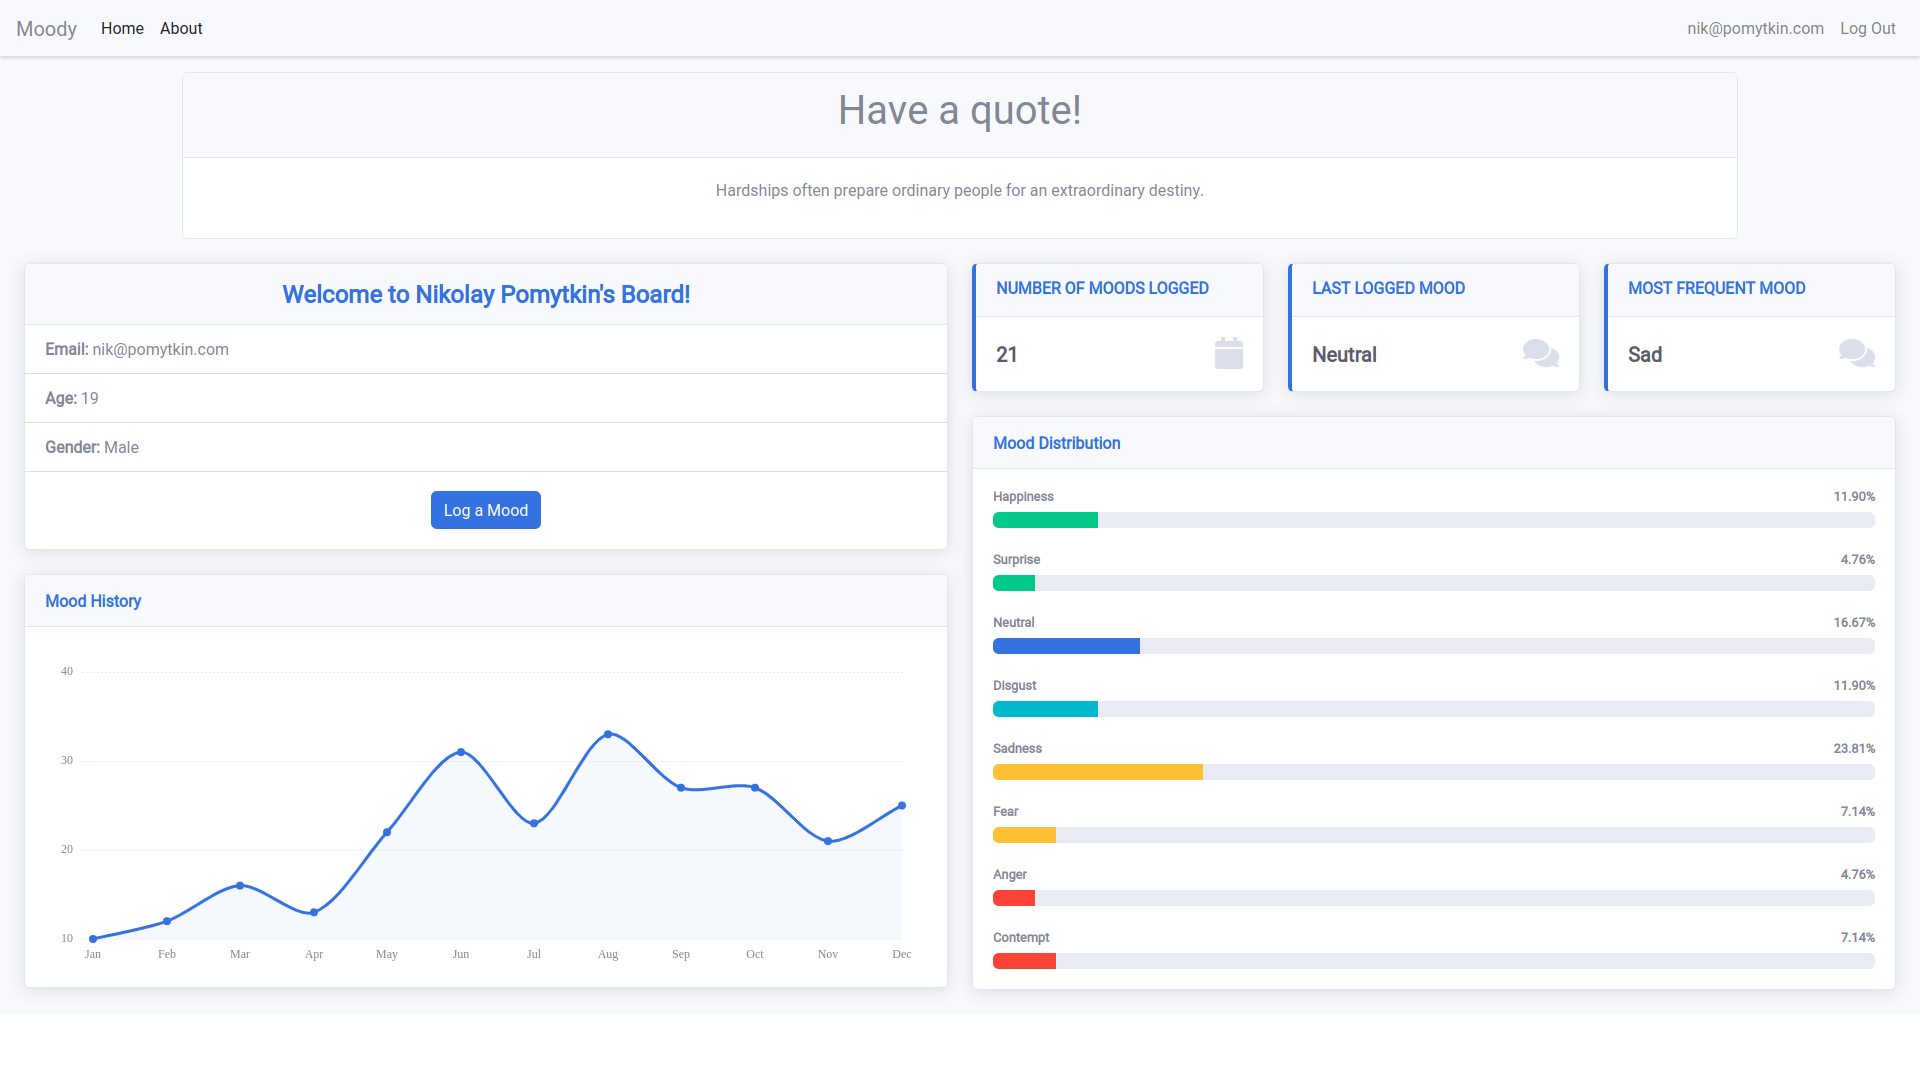Image resolution: width=1920 pixels, height=1080 pixels.
Task: Click the Mood History panel heading
Action: click(93, 601)
